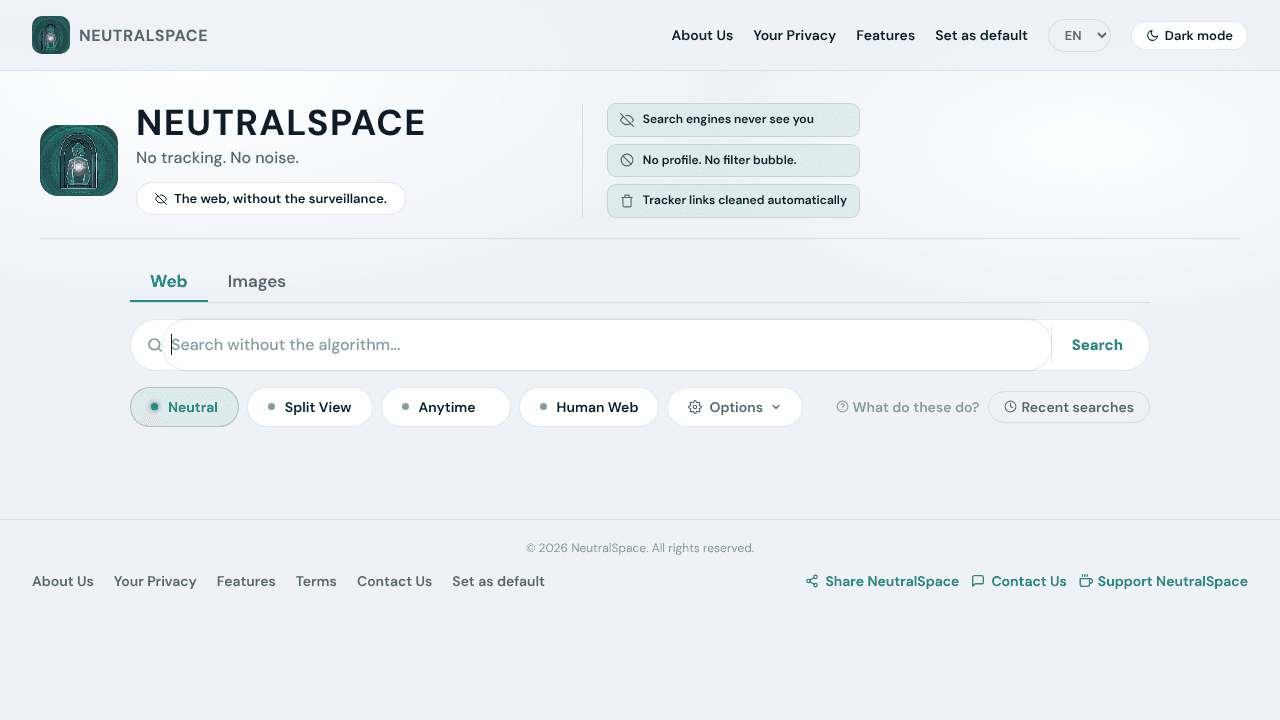The image size is (1280, 720).
Task: Click the speech bubble icon in footer
Action: pyautogui.click(x=978, y=581)
